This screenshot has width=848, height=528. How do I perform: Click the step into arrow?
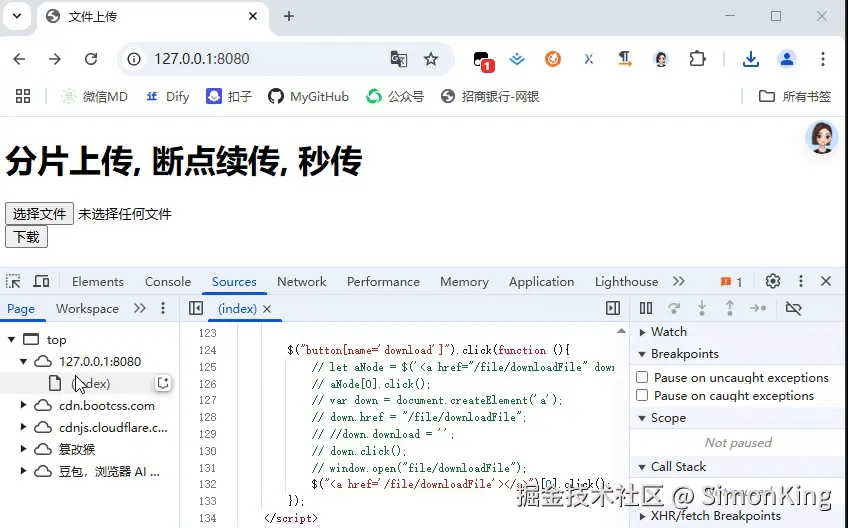click(702, 308)
